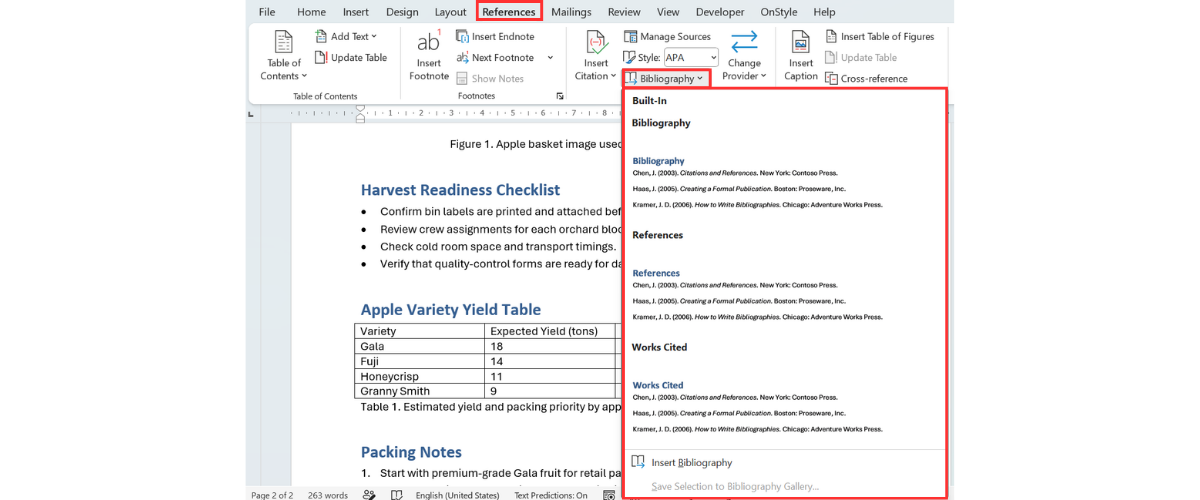The width and height of the screenshot is (1200, 500).
Task: Open the Table of Contents gallery
Action: 284,55
